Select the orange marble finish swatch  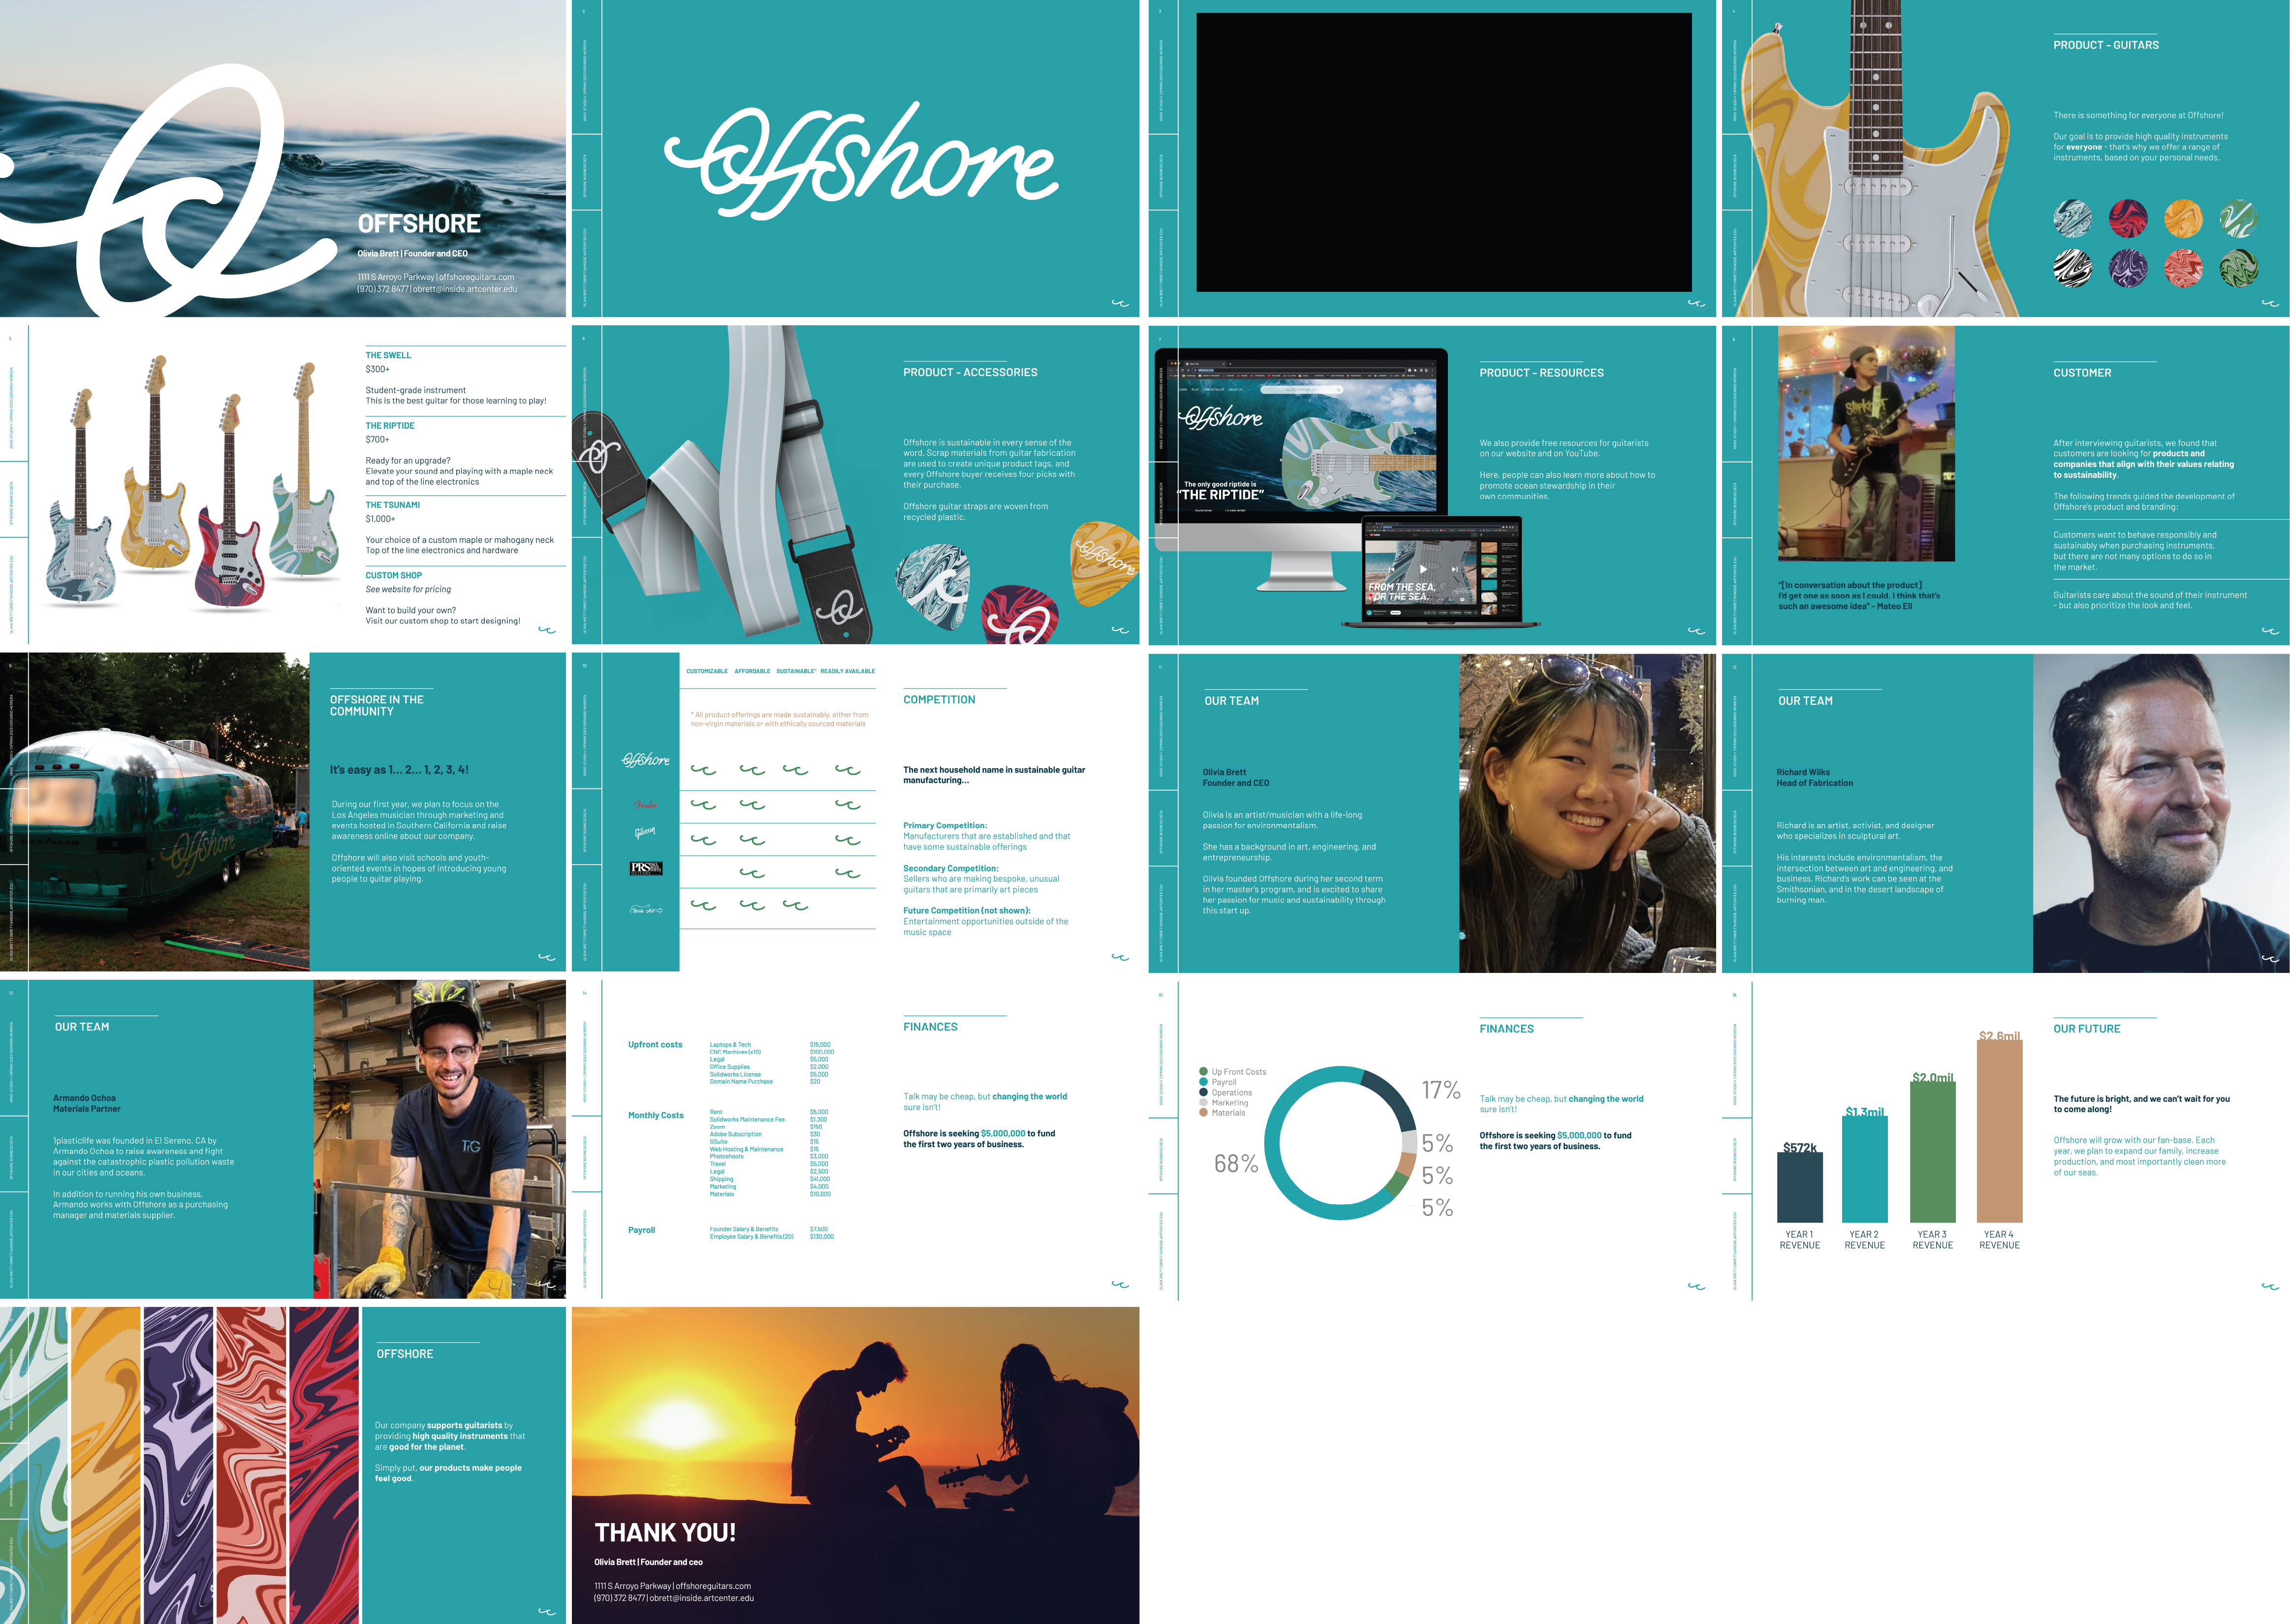(2183, 218)
